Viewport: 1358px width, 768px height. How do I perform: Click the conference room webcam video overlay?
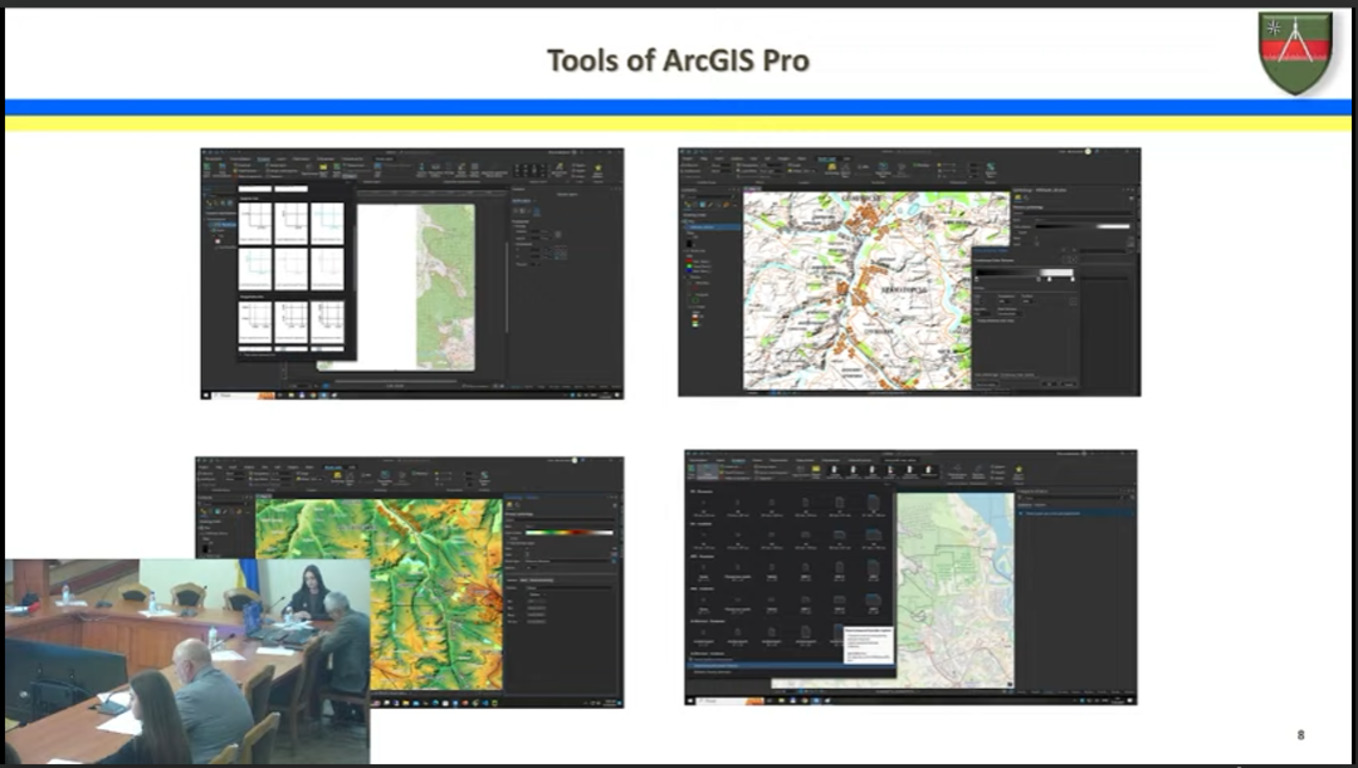pyautogui.click(x=187, y=661)
